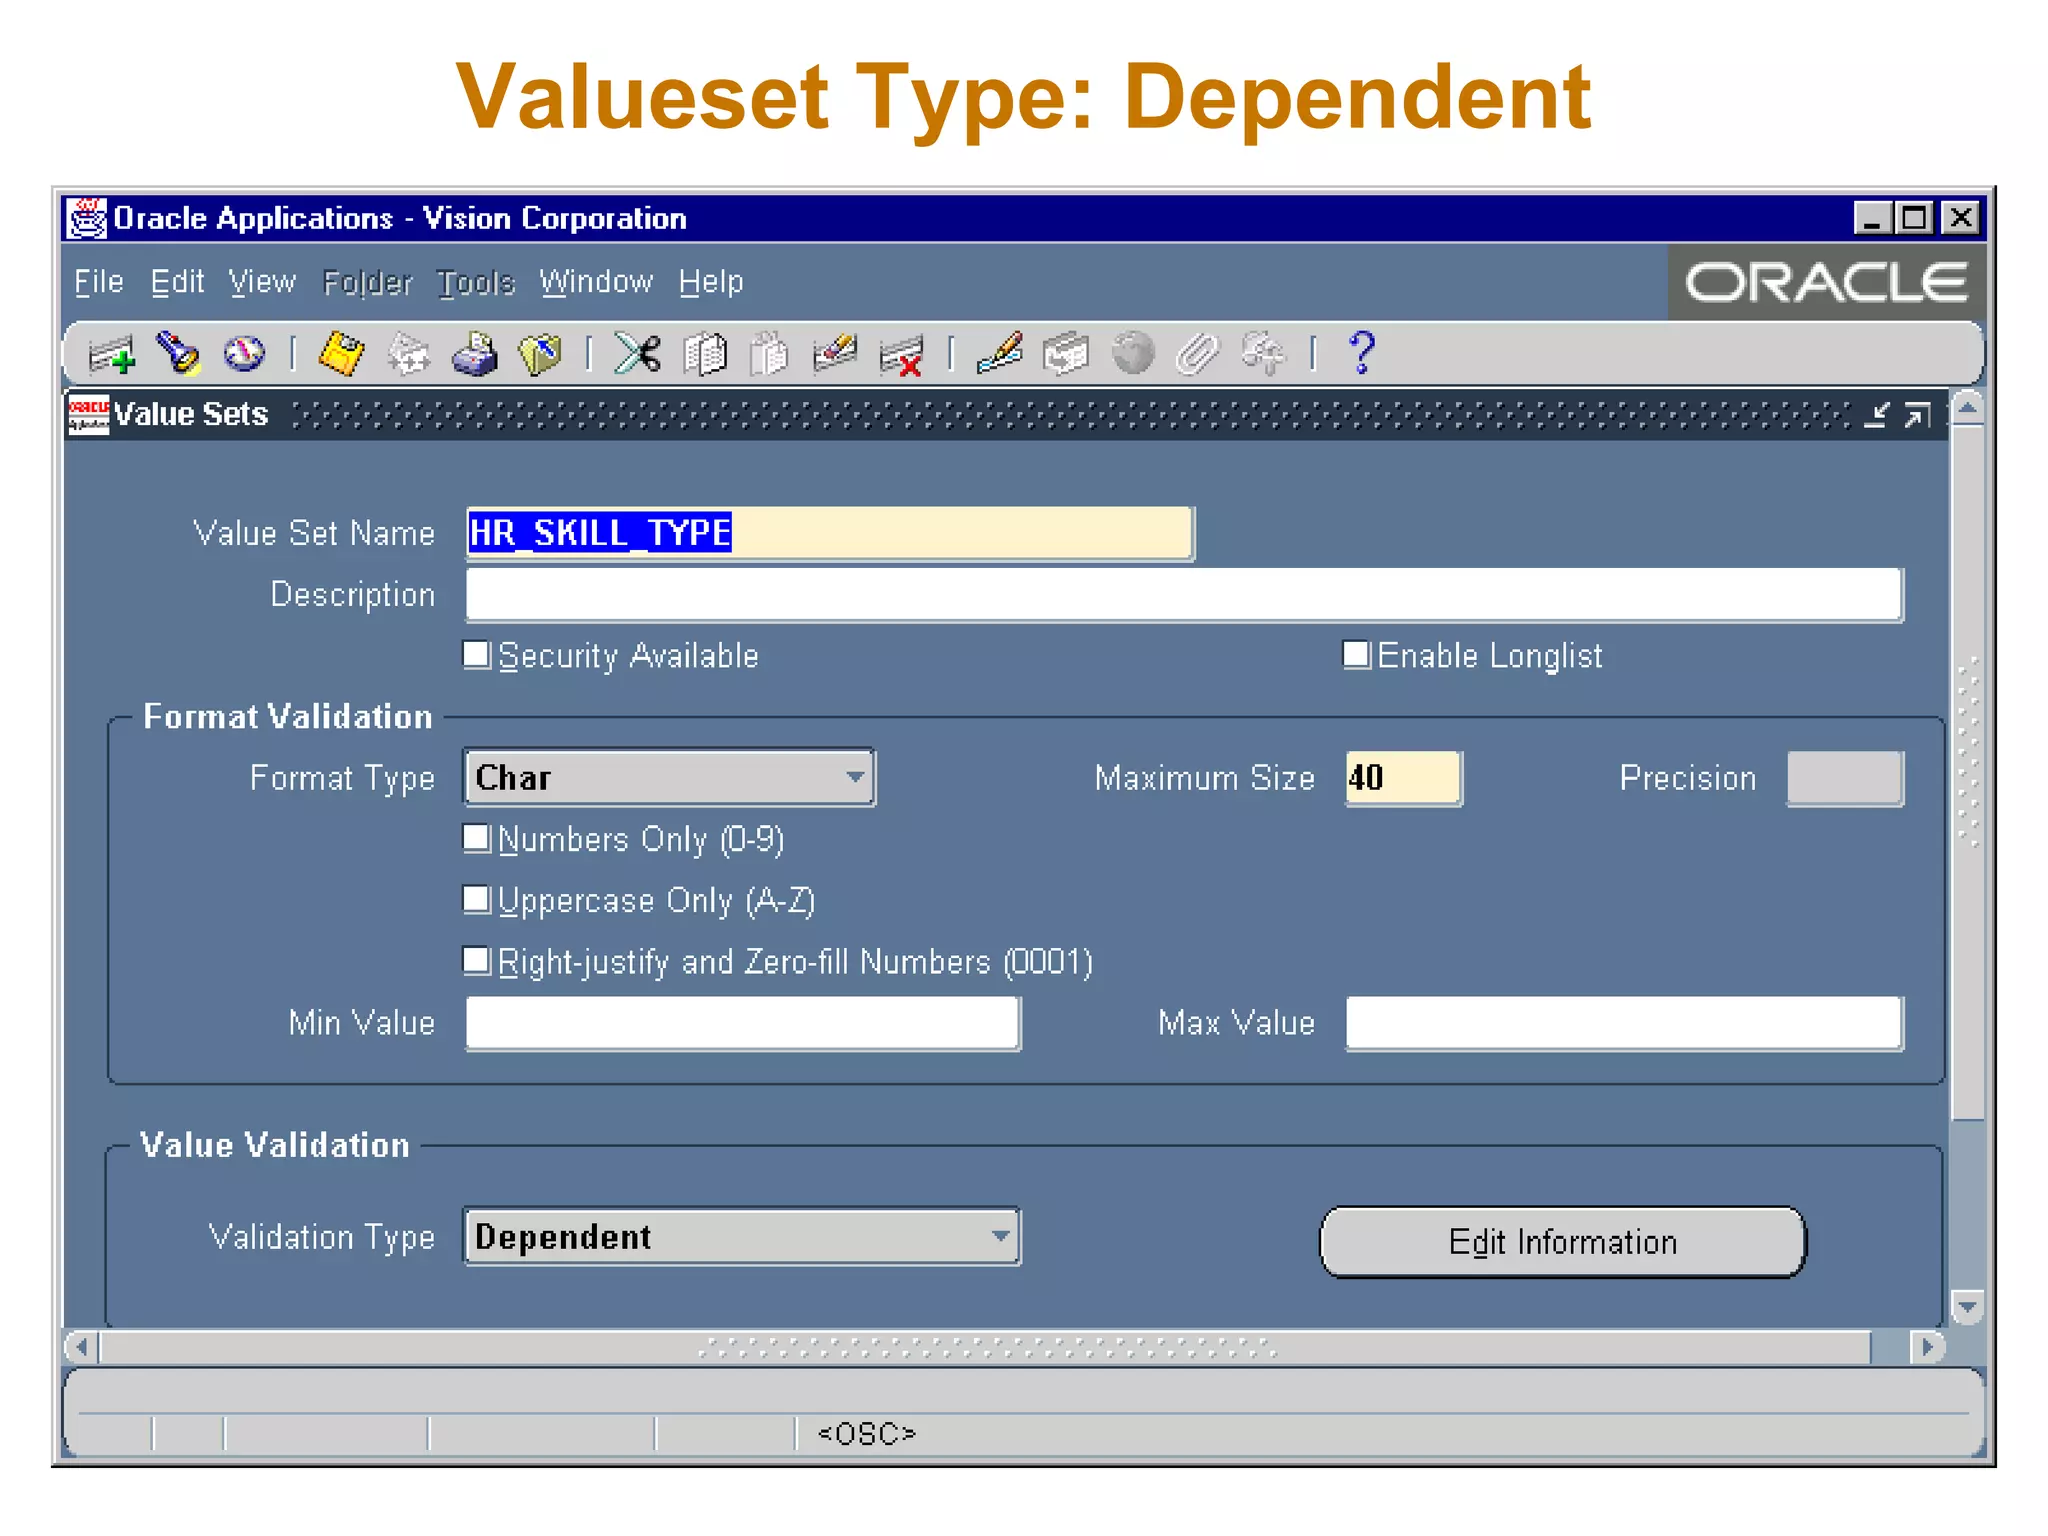Click the Value Set Name field
This screenshot has height=1536, width=2048.
pyautogui.click(x=830, y=533)
